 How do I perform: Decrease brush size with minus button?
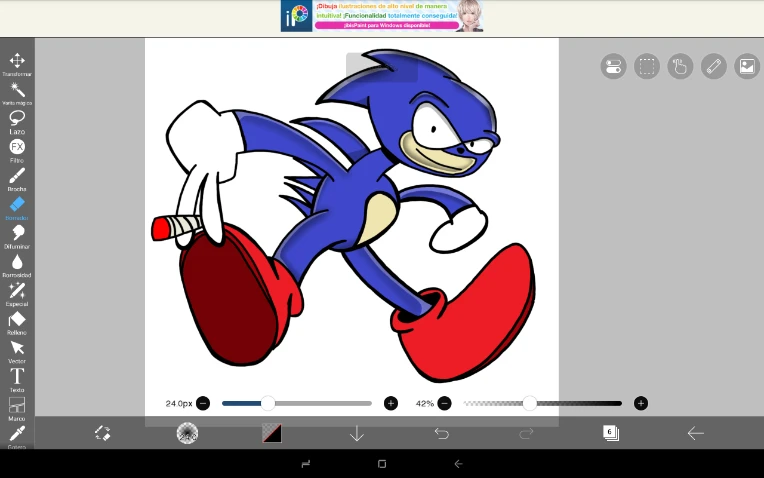[x=203, y=403]
